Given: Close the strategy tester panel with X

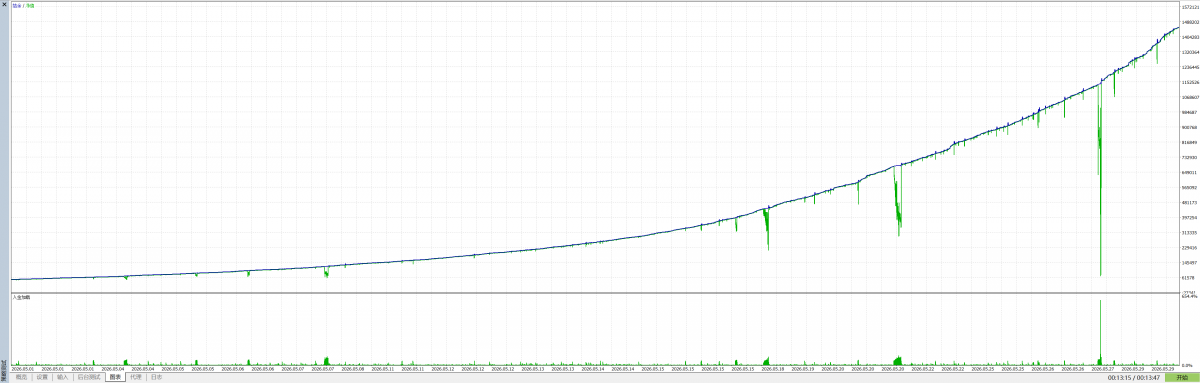Looking at the screenshot, I should 3,5.
